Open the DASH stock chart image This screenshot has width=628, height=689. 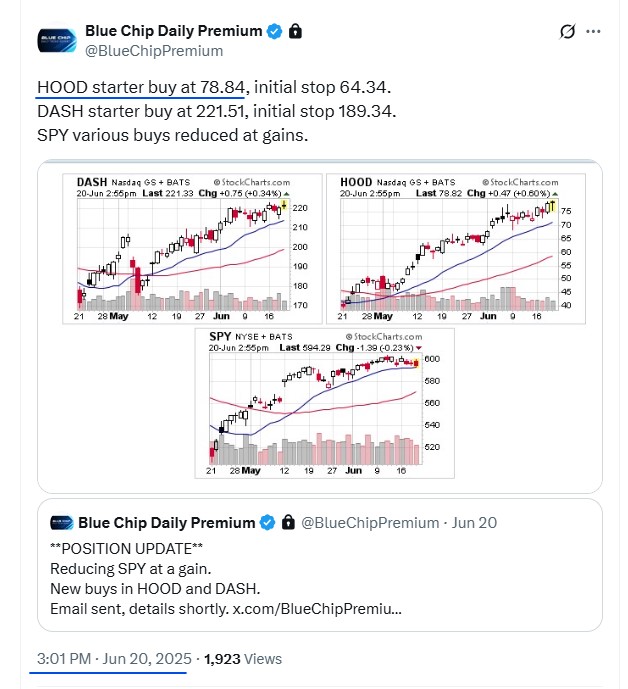point(192,249)
